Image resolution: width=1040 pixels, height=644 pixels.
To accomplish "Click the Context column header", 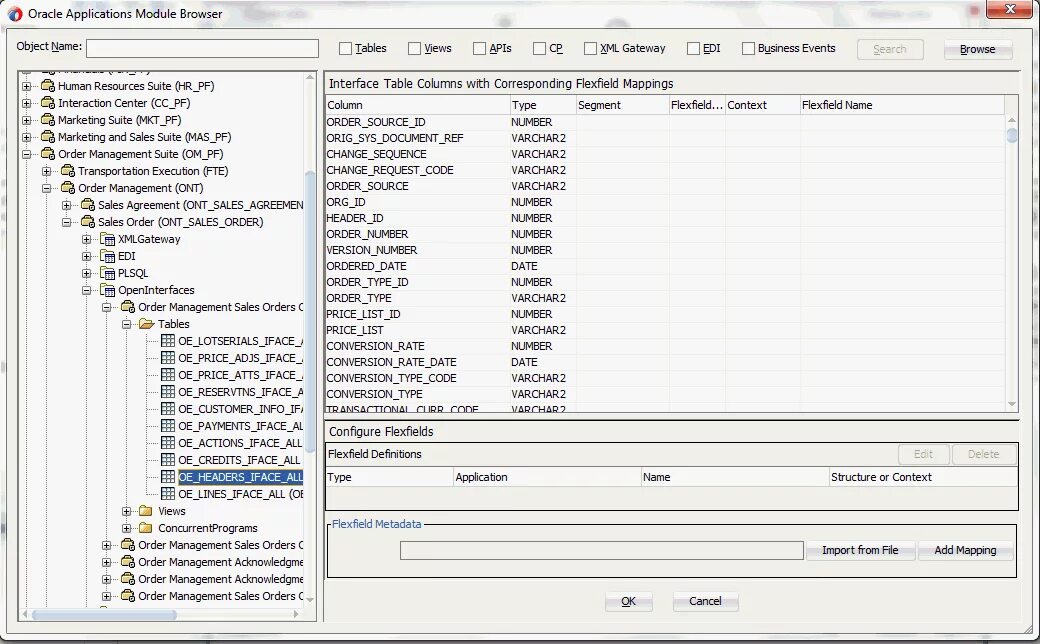I will 762,105.
